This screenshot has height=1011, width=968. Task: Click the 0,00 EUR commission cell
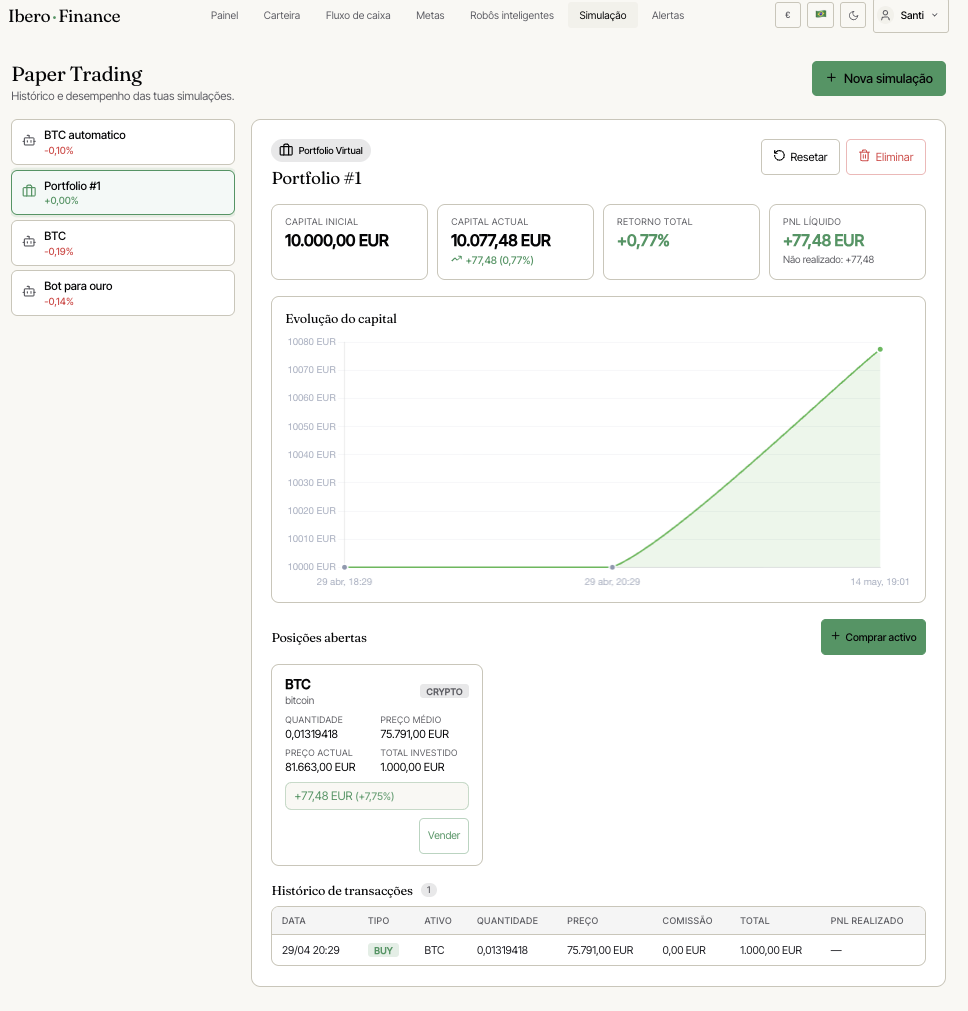(684, 950)
